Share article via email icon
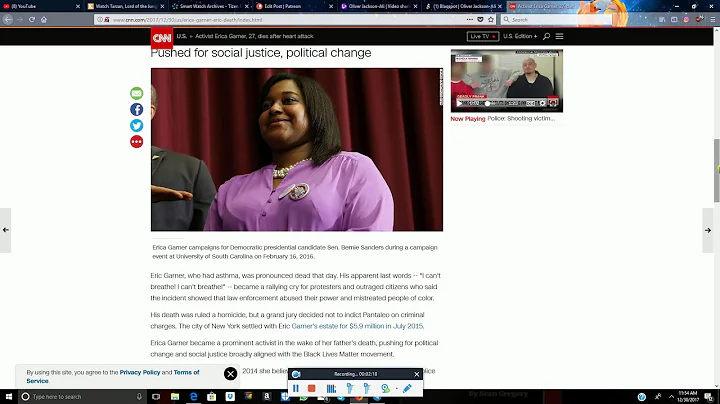Image resolution: width=720 pixels, height=404 pixels. 136,93
